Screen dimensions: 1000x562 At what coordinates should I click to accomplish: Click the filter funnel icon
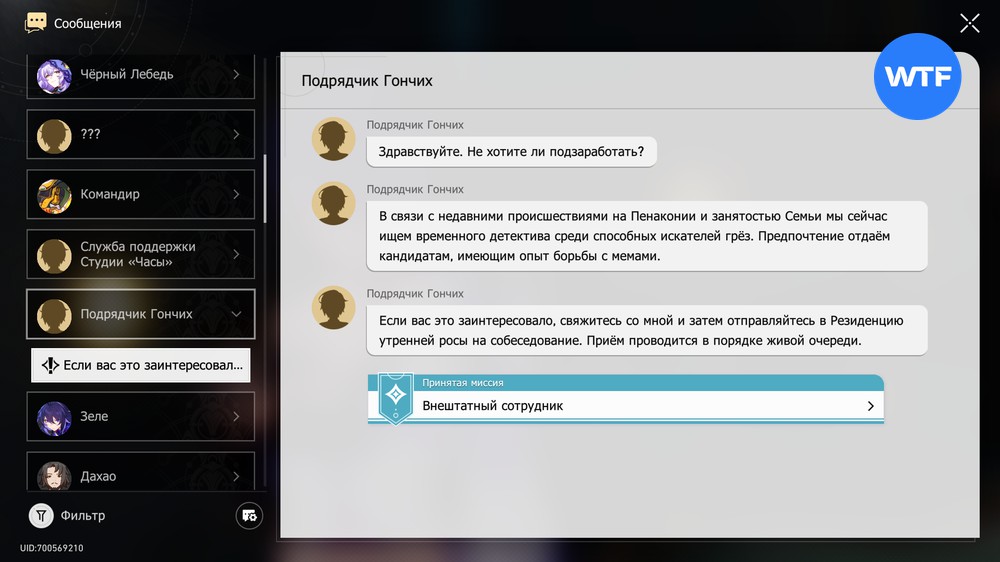point(41,516)
